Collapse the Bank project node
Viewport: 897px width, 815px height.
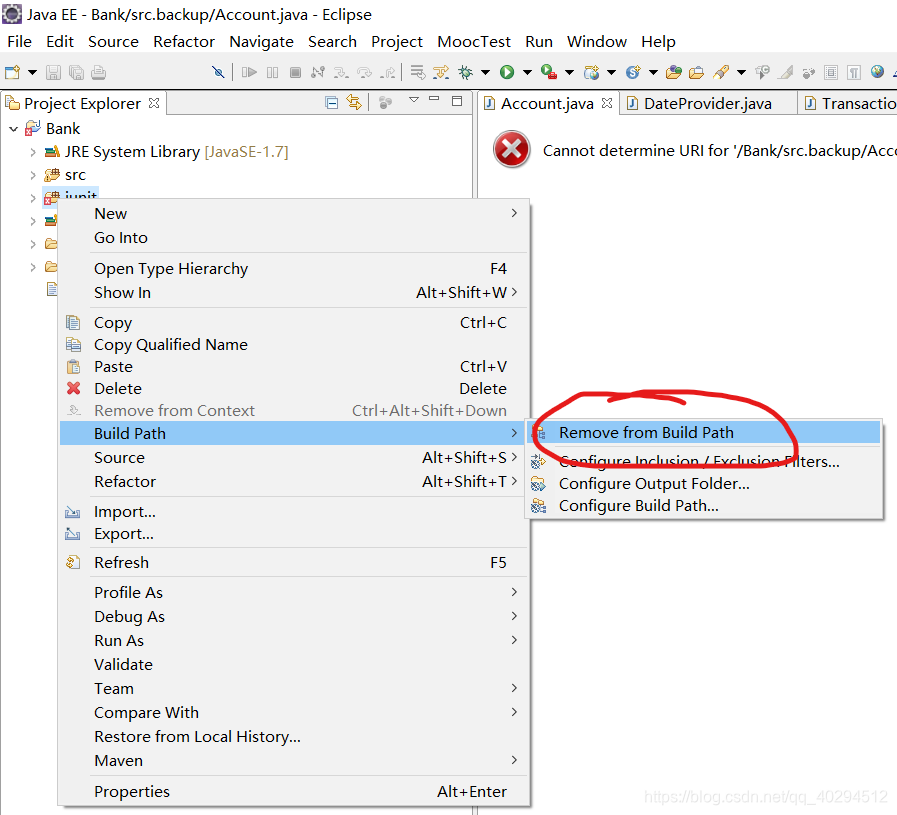14,129
